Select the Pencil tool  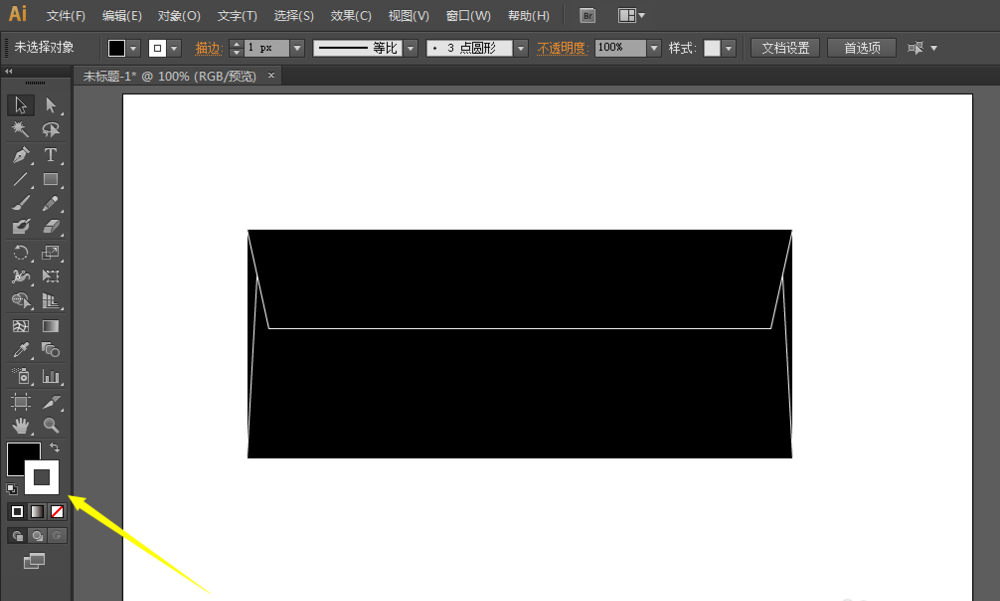click(x=50, y=204)
